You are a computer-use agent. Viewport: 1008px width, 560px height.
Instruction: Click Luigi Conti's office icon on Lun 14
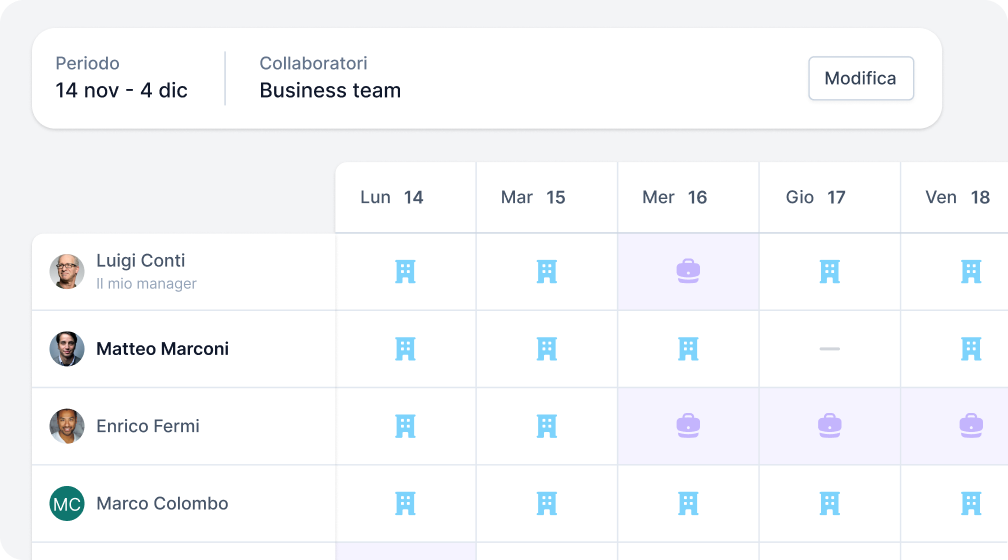pos(405,271)
